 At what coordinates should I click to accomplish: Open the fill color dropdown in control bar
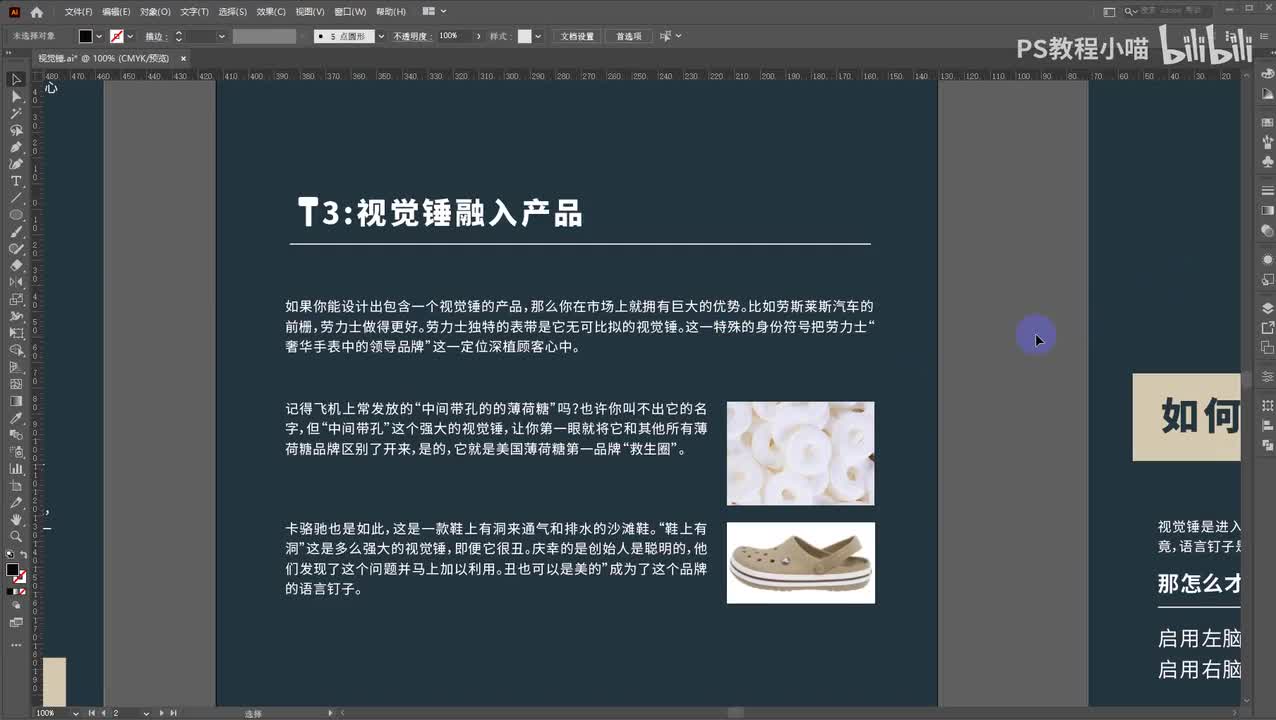99,36
